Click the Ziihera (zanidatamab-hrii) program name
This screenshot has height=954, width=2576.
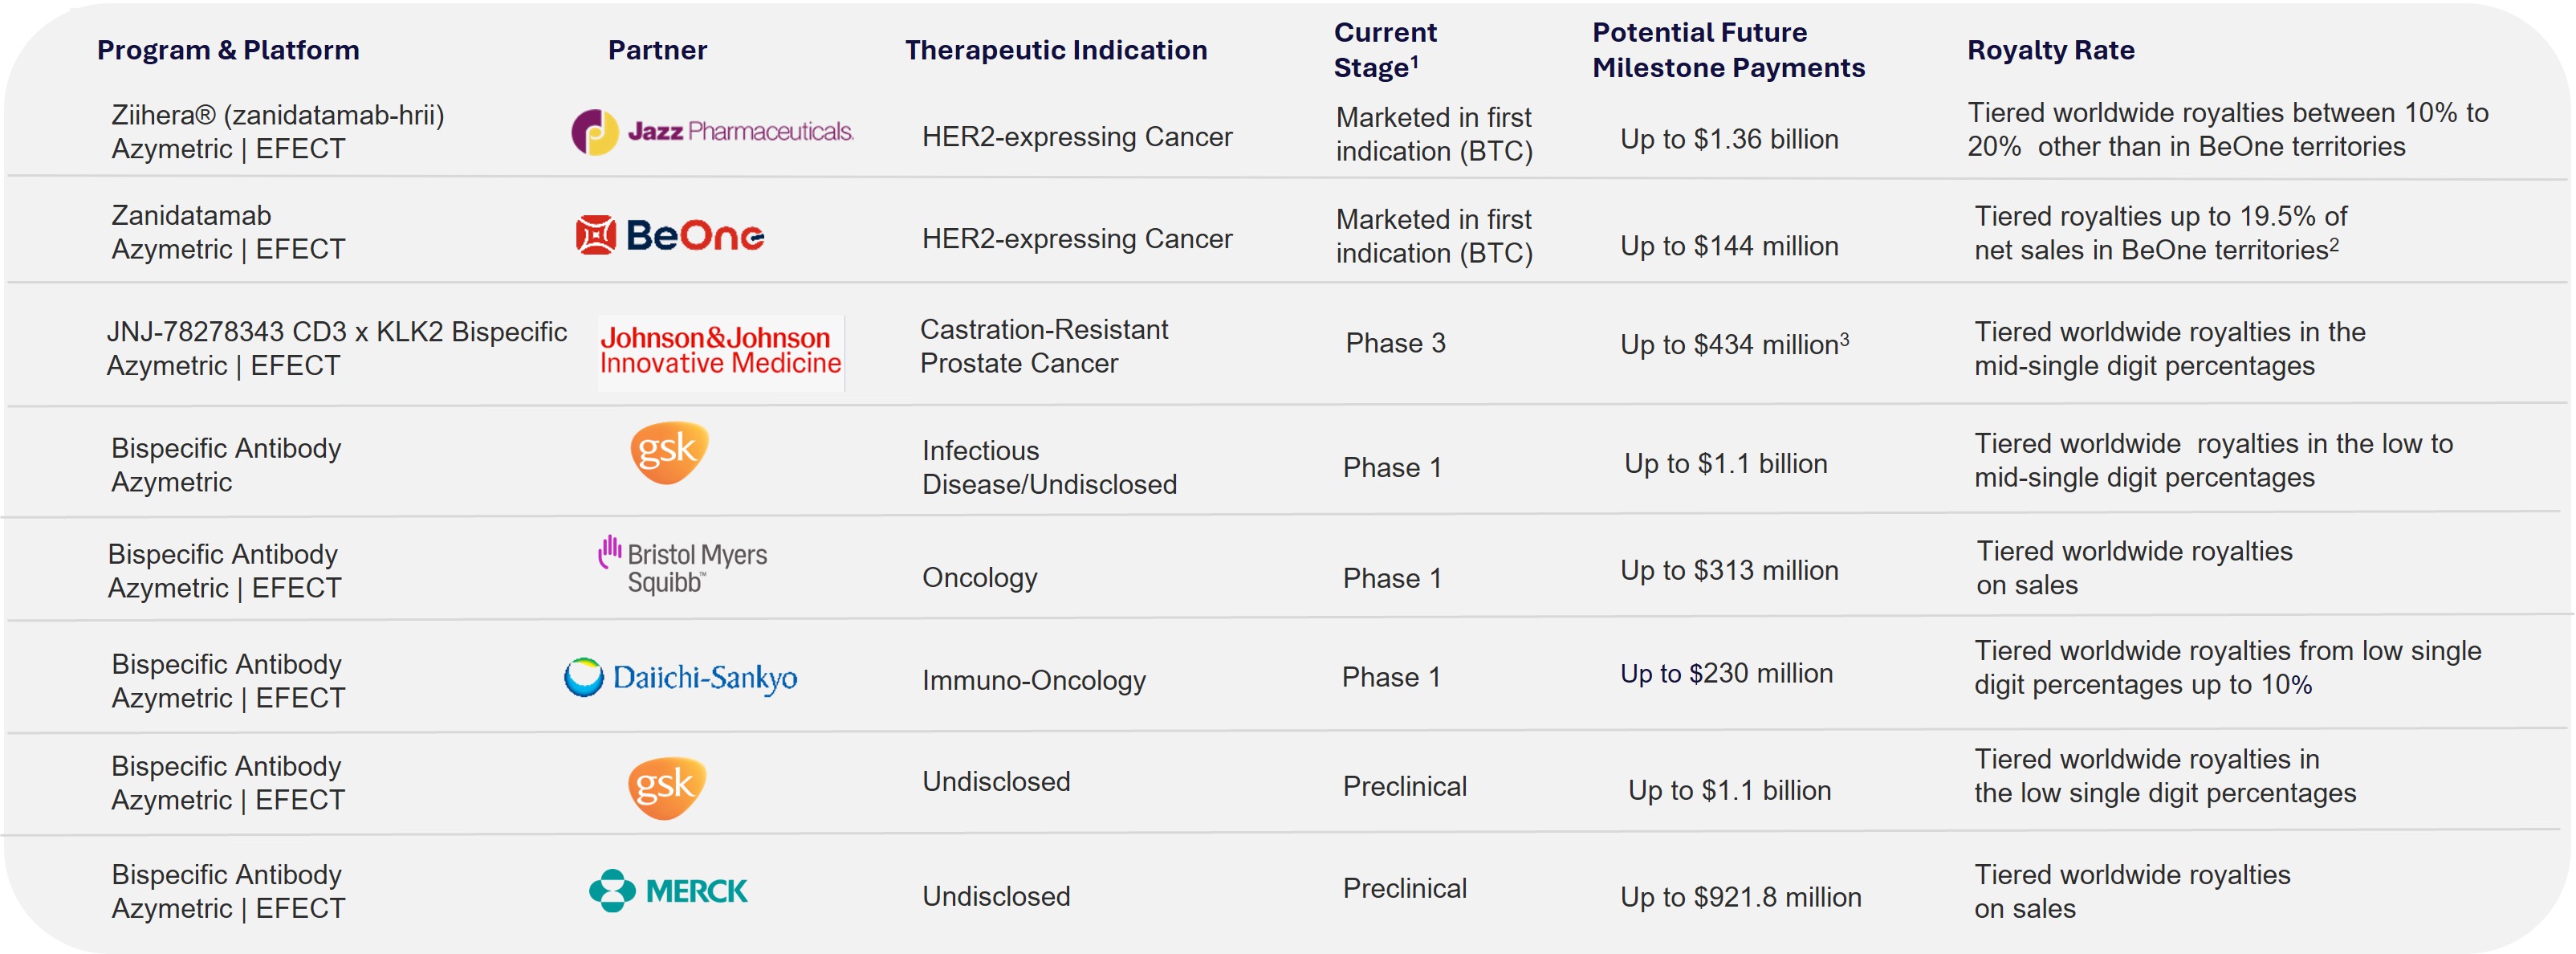click(278, 115)
